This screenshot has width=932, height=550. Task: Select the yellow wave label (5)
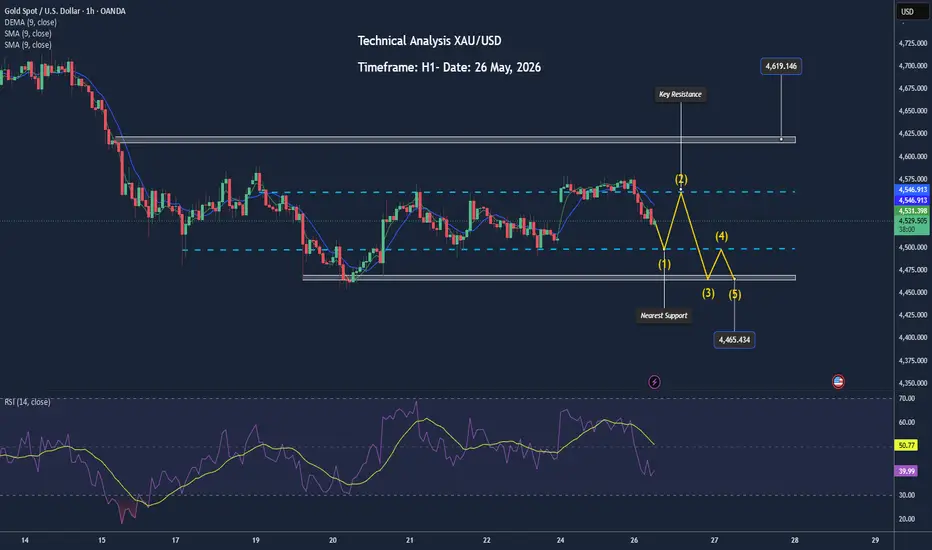tap(735, 294)
